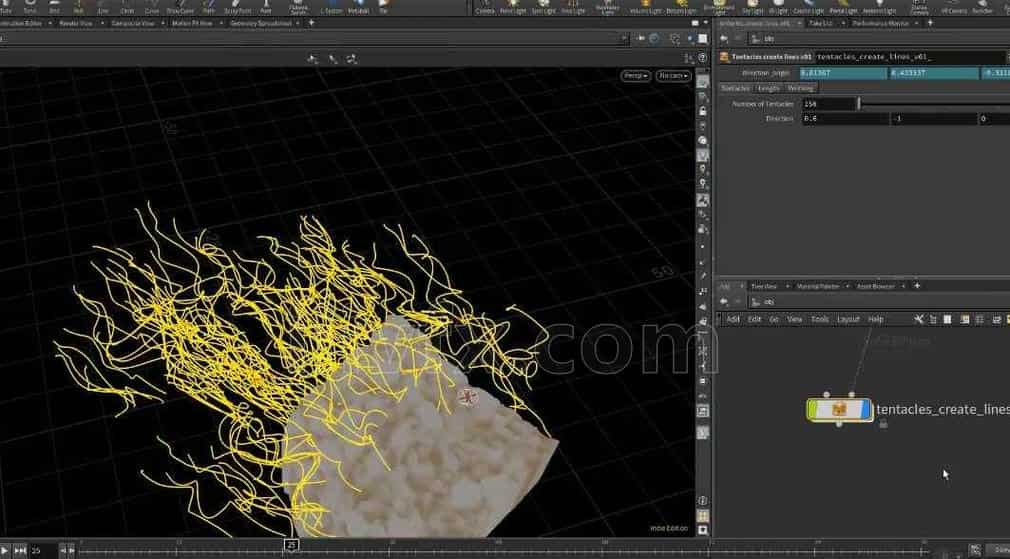This screenshot has height=559, width=1010.
Task: Click the direction_angle field showing 0.433337
Action: [x=933, y=73]
